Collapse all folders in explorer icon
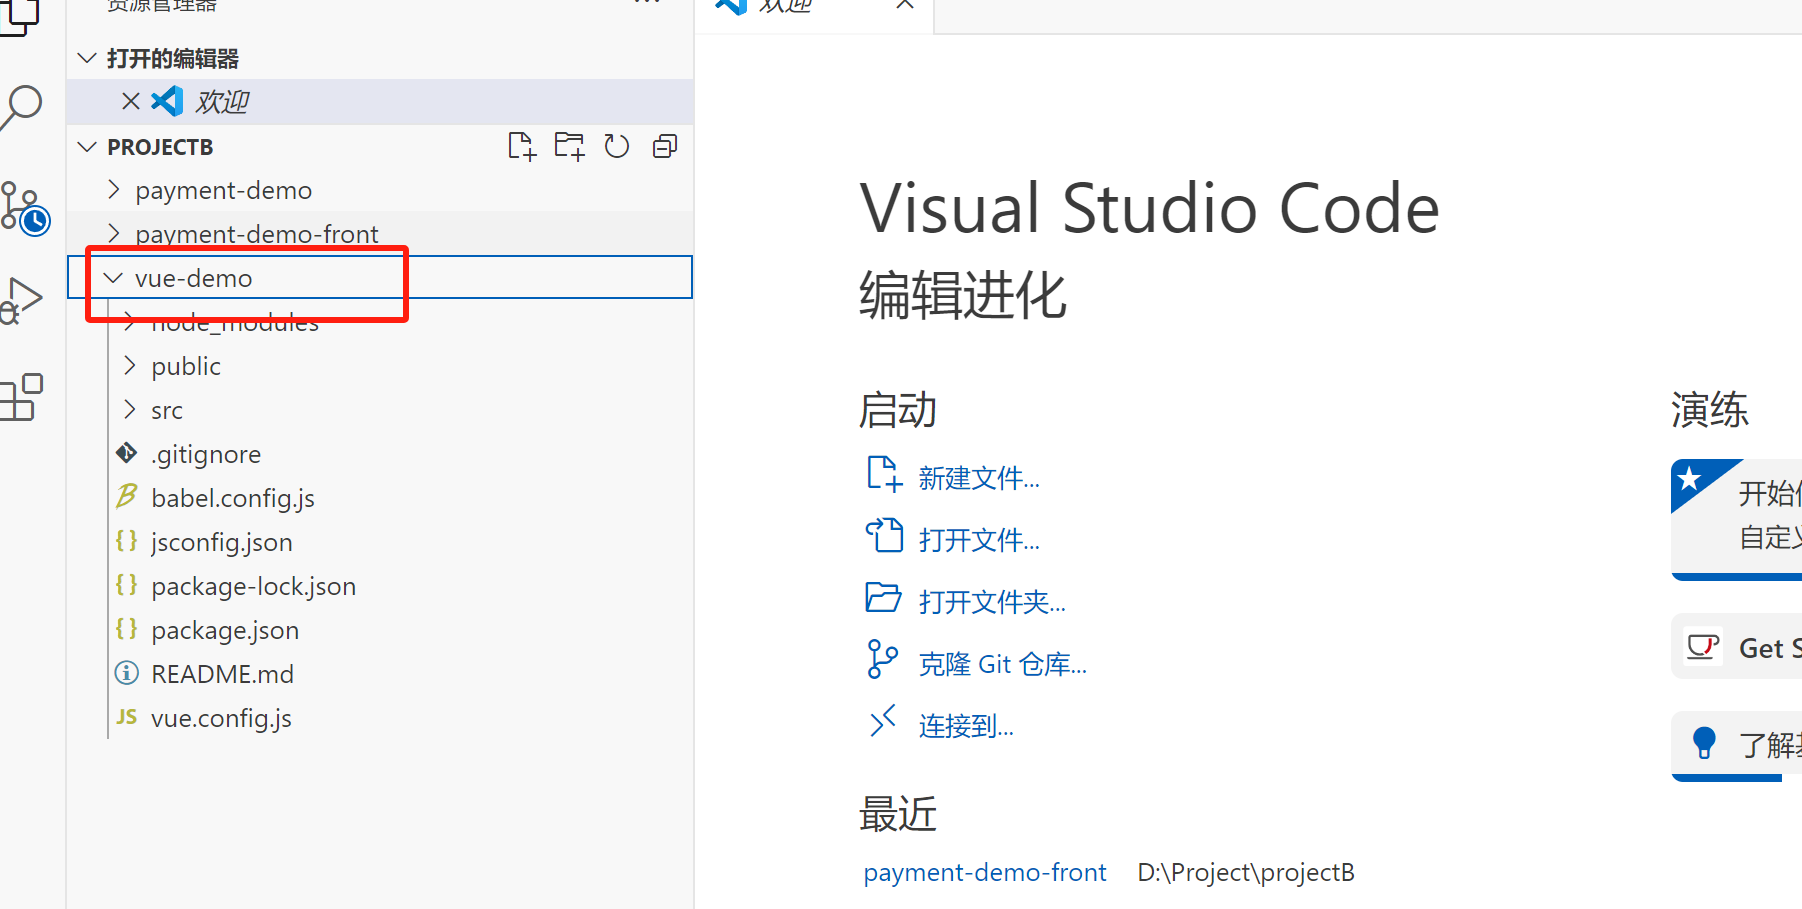The image size is (1802, 909). [665, 146]
